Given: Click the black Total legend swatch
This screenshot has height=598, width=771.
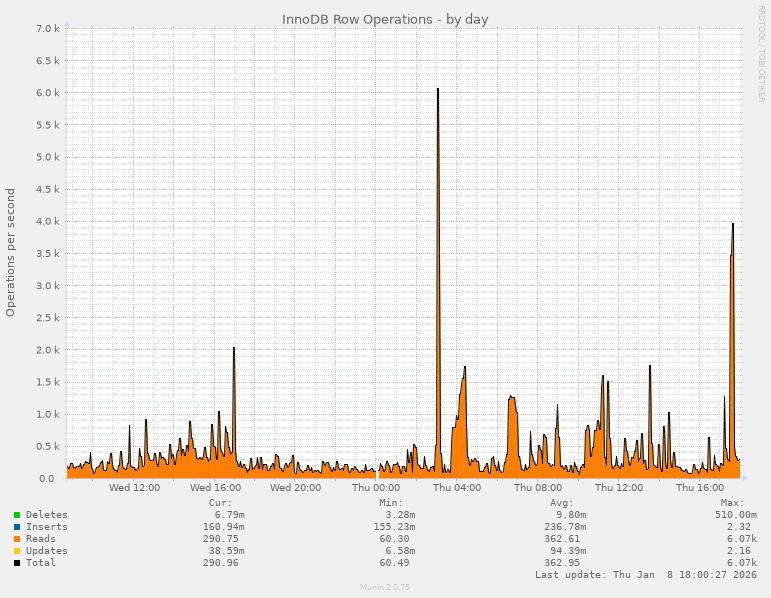Looking at the screenshot, I should click(x=17, y=563).
